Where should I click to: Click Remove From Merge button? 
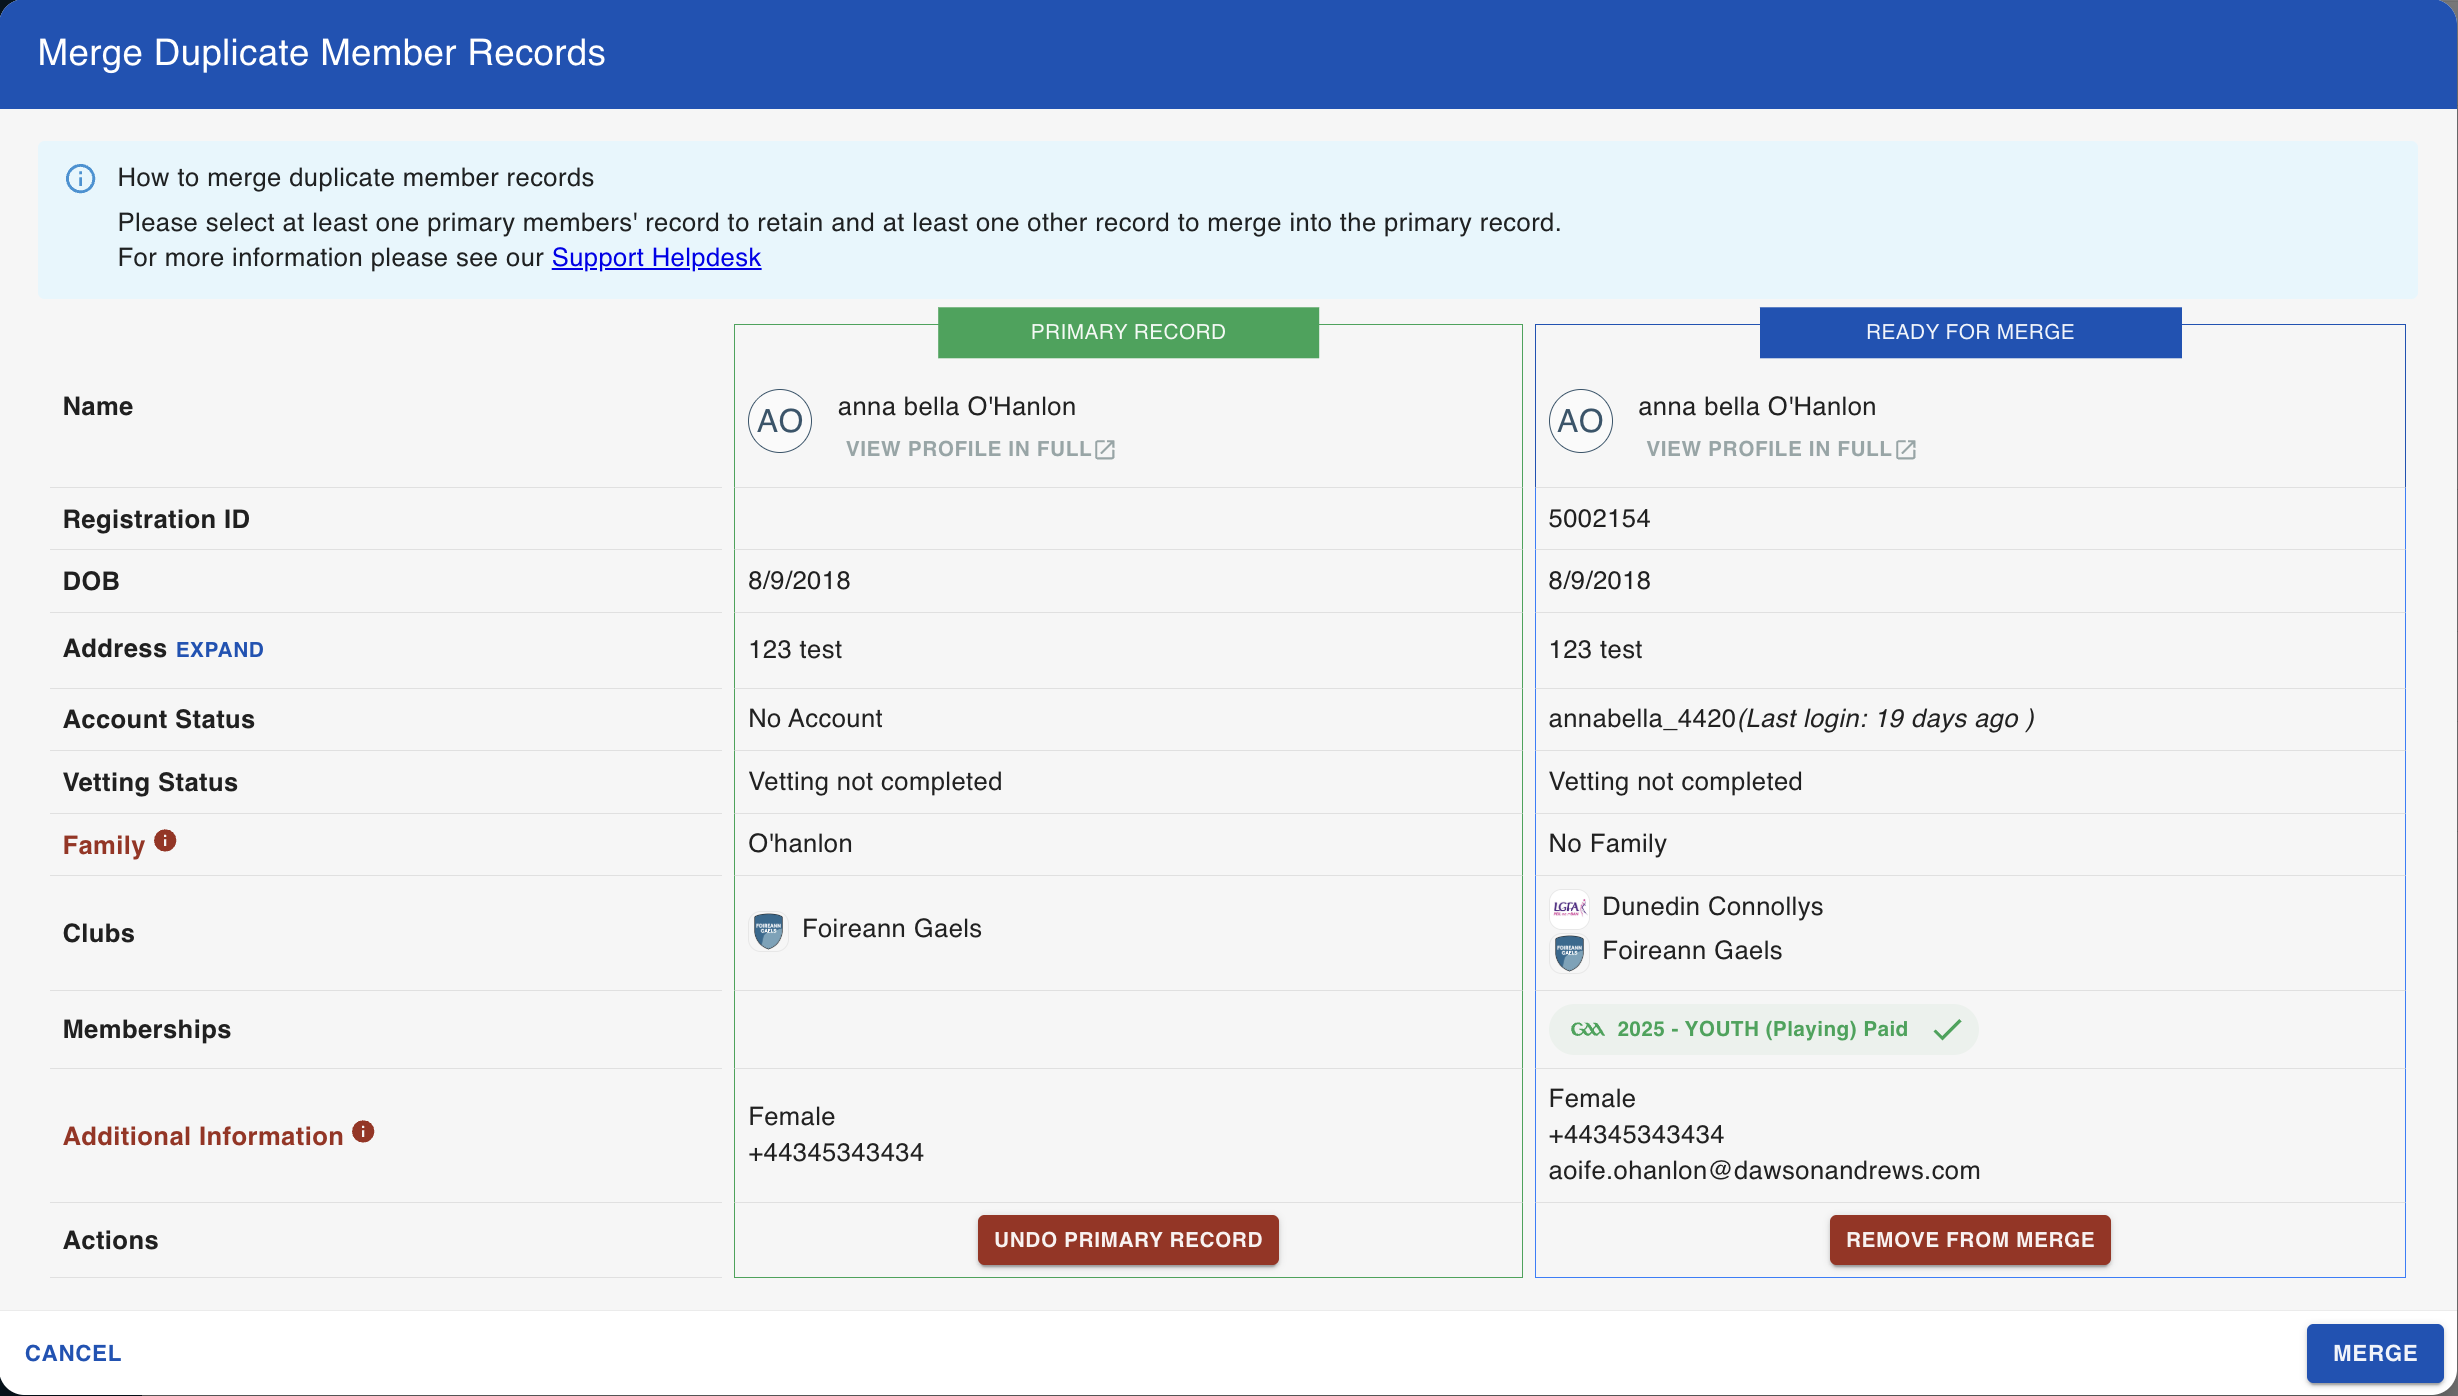coord(1970,1240)
